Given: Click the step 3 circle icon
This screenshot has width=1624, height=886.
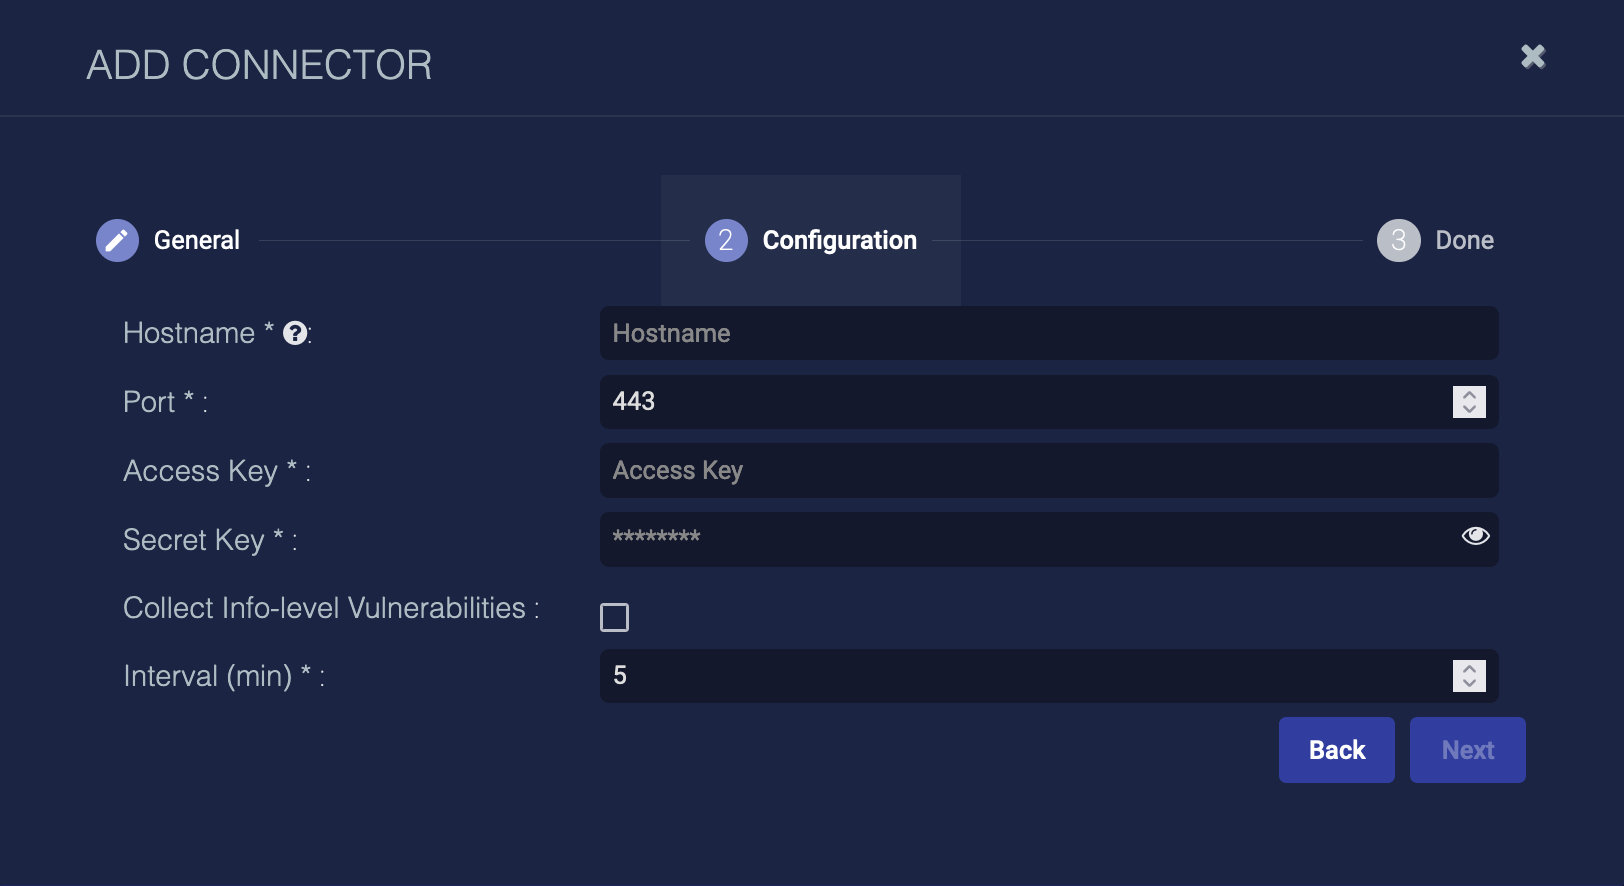Looking at the screenshot, I should 1398,240.
